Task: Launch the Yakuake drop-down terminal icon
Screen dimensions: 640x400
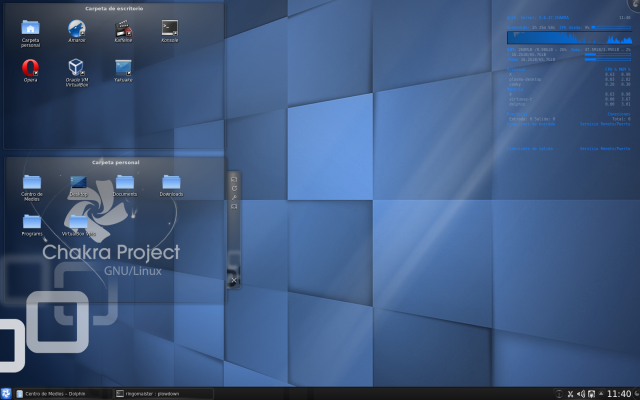Action: [123, 68]
